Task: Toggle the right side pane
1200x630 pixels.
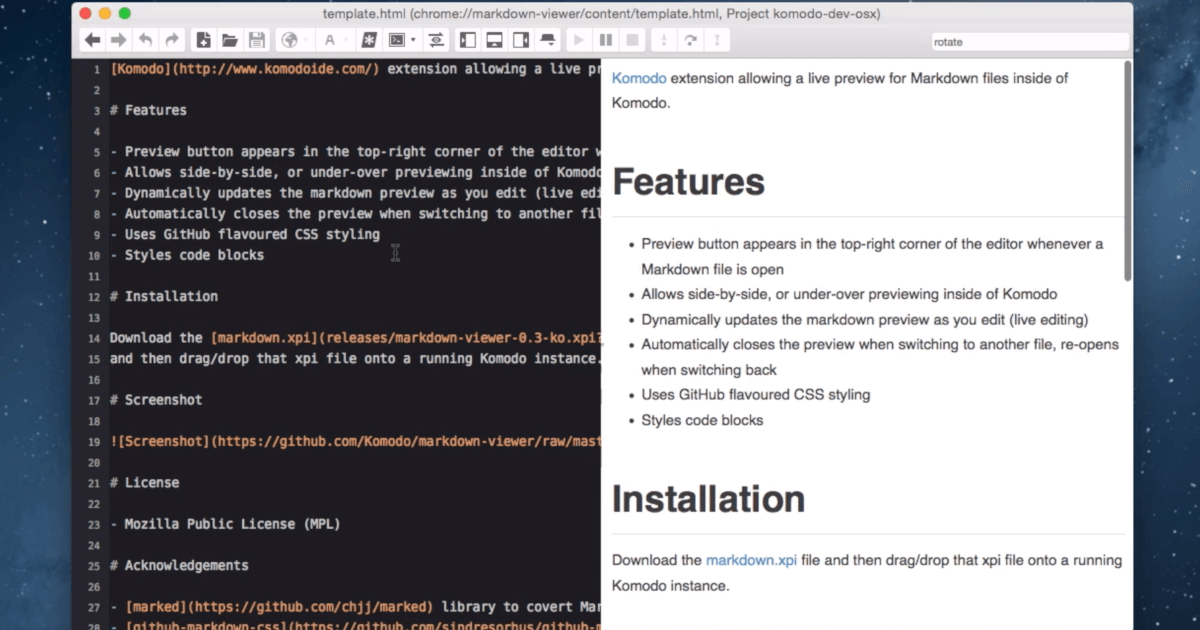Action: point(521,40)
